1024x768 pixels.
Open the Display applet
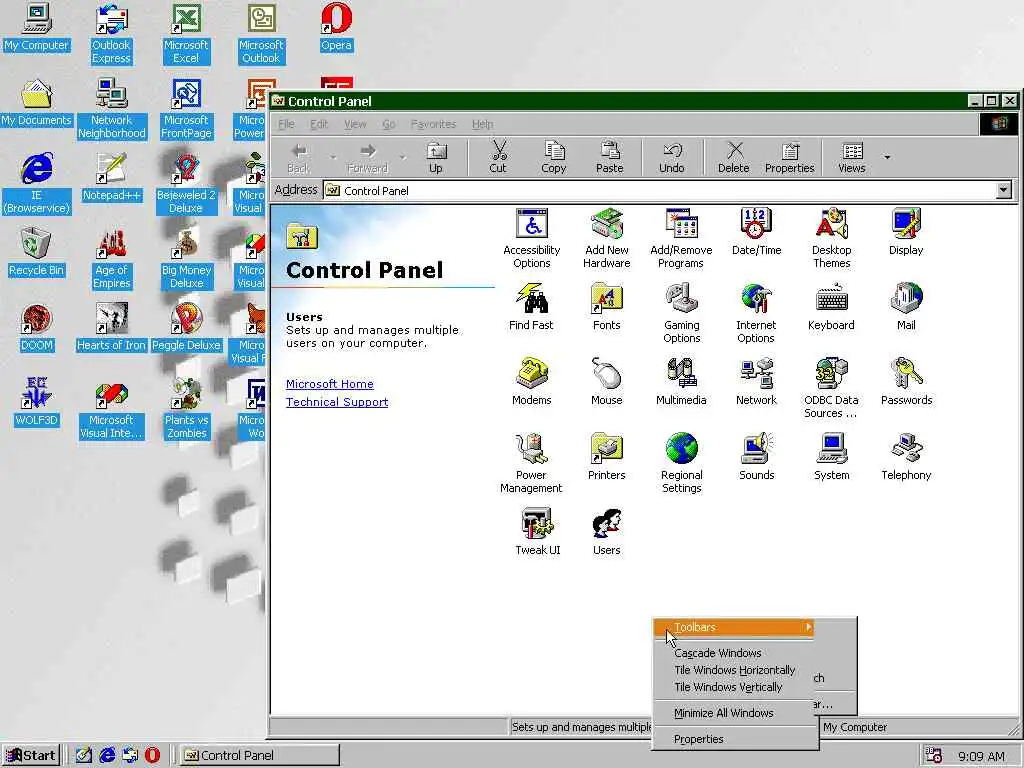906,231
